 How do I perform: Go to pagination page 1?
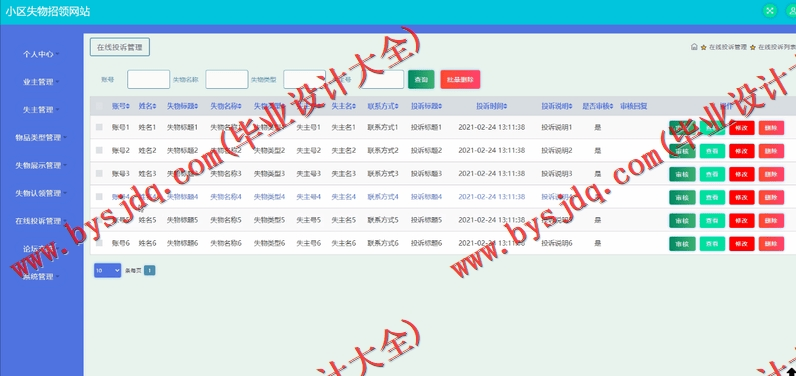tap(149, 270)
